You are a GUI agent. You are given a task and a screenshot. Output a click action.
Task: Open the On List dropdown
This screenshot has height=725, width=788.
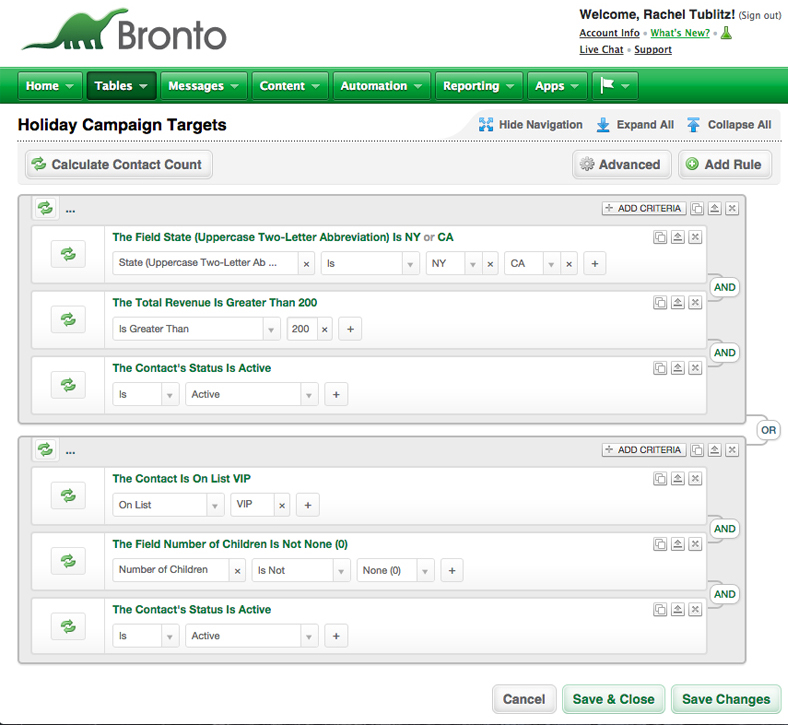point(167,505)
